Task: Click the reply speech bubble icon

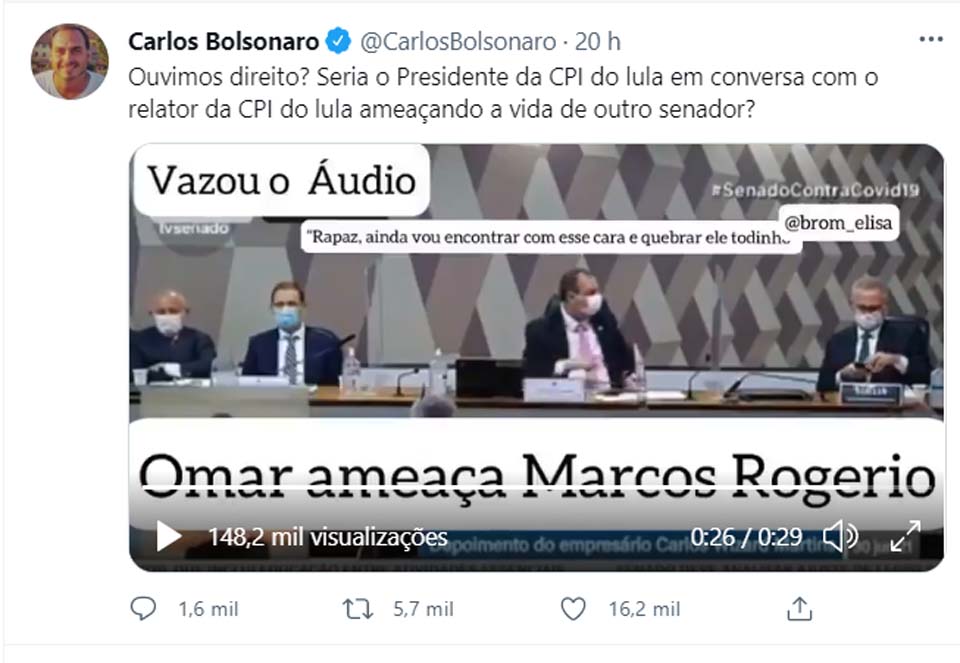Action: tap(143, 609)
